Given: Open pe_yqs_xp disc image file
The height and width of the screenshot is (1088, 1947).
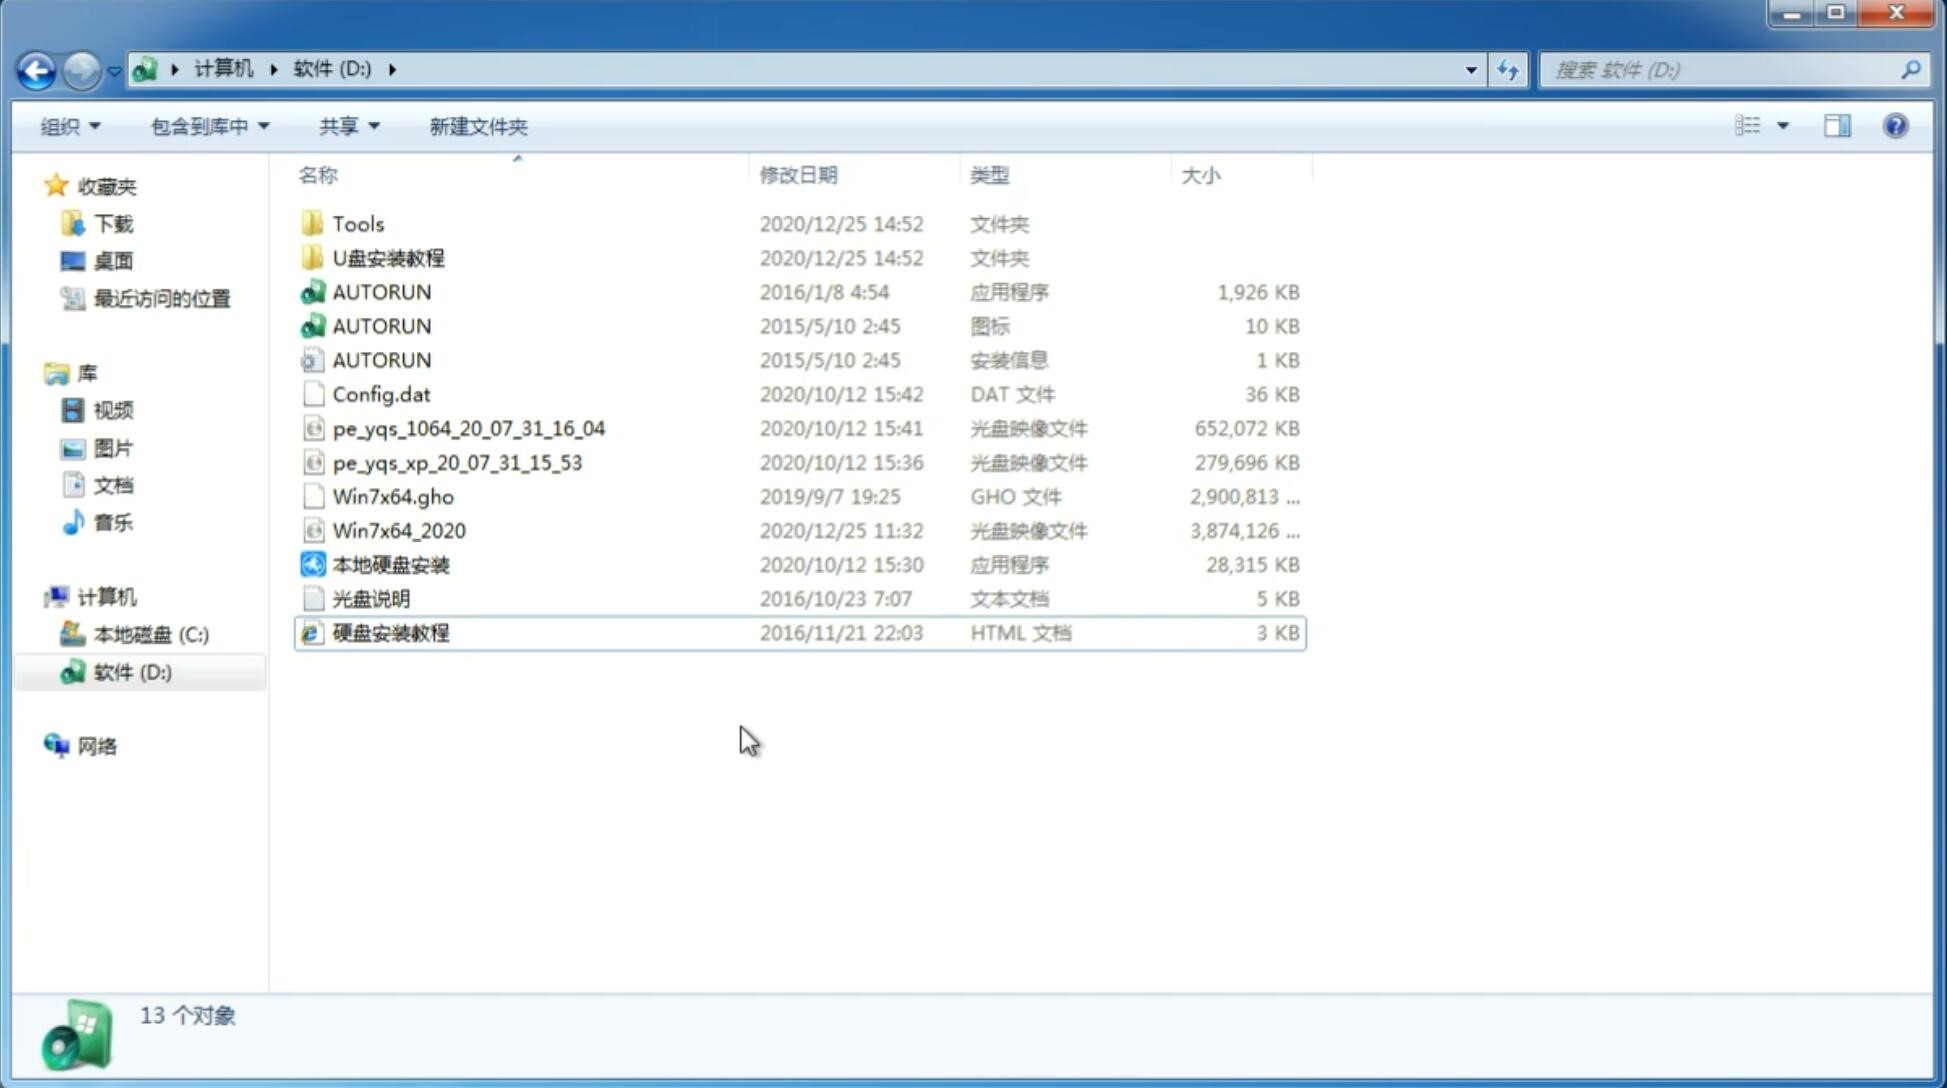Looking at the screenshot, I should pos(457,461).
